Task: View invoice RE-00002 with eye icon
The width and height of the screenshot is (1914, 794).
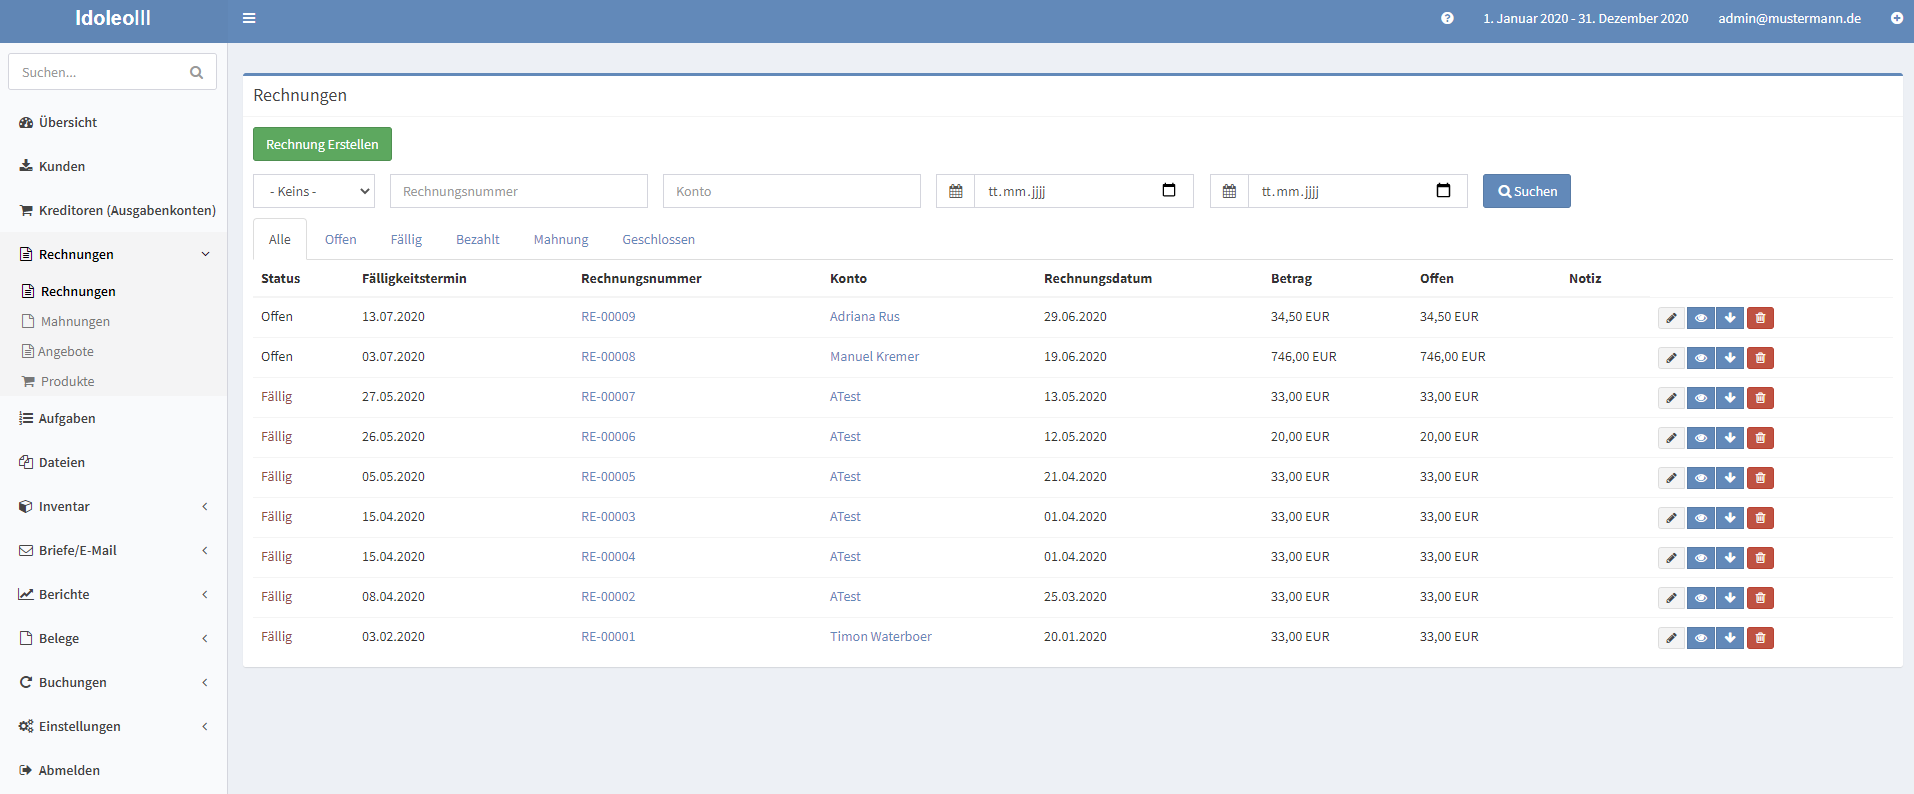Action: pos(1700,598)
